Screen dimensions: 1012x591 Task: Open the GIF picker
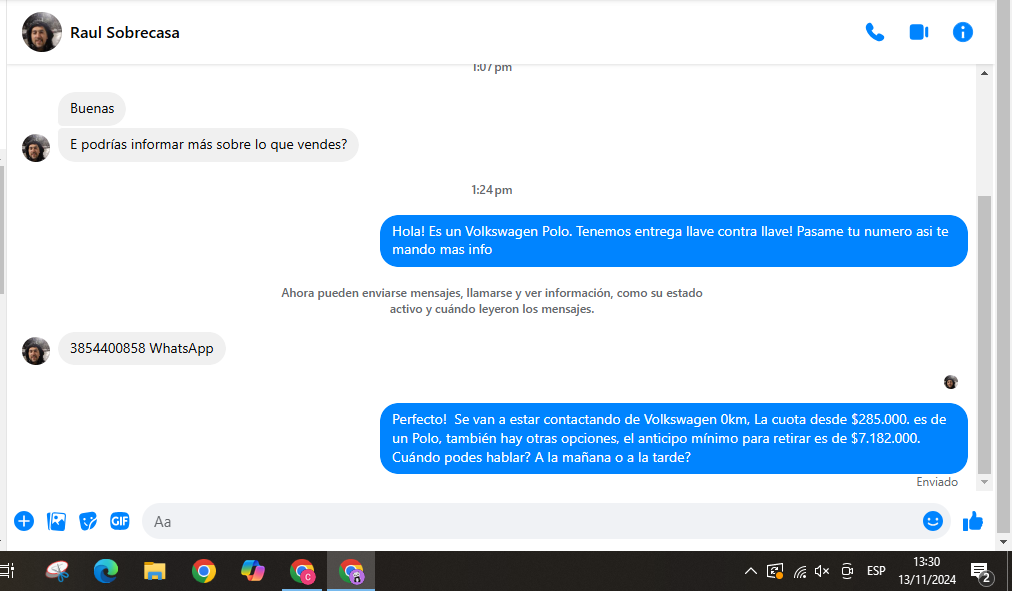[x=119, y=521]
